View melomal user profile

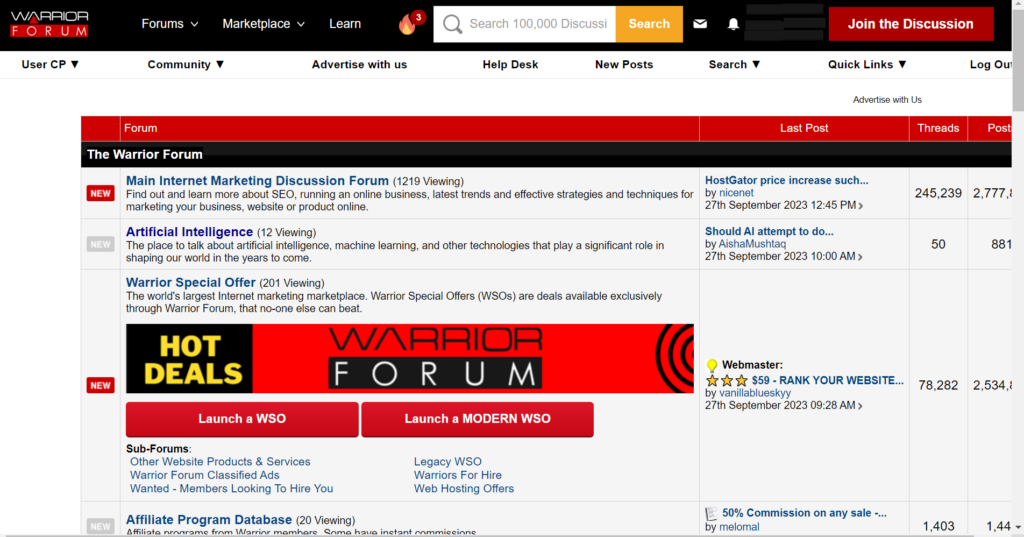[739, 527]
